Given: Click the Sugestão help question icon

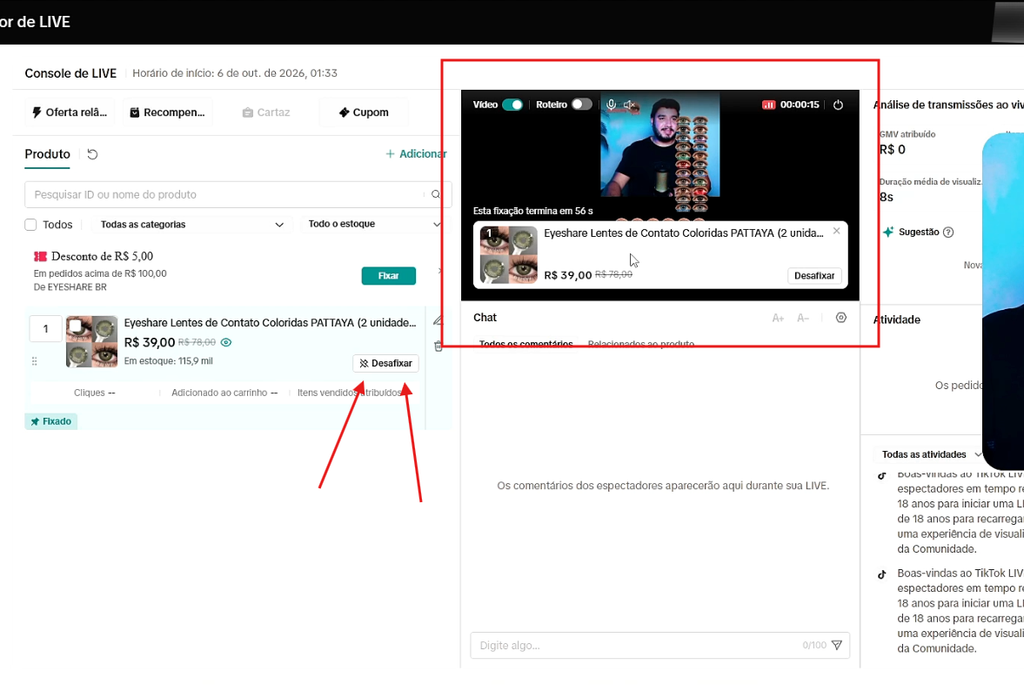Looking at the screenshot, I should point(948,232).
